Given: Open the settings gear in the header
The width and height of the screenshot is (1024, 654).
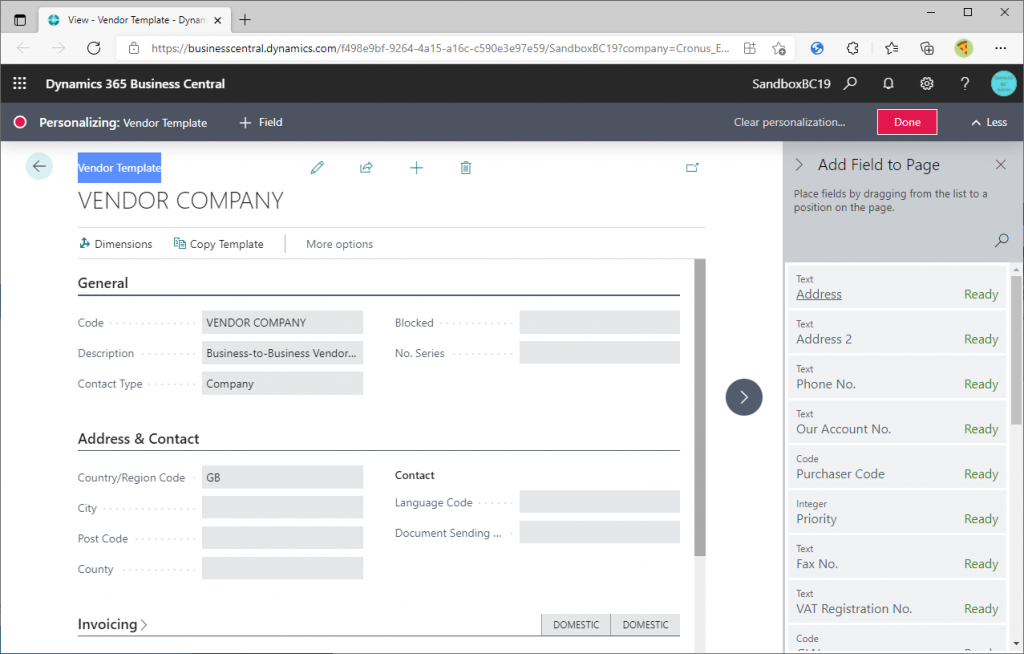Looking at the screenshot, I should (x=926, y=84).
